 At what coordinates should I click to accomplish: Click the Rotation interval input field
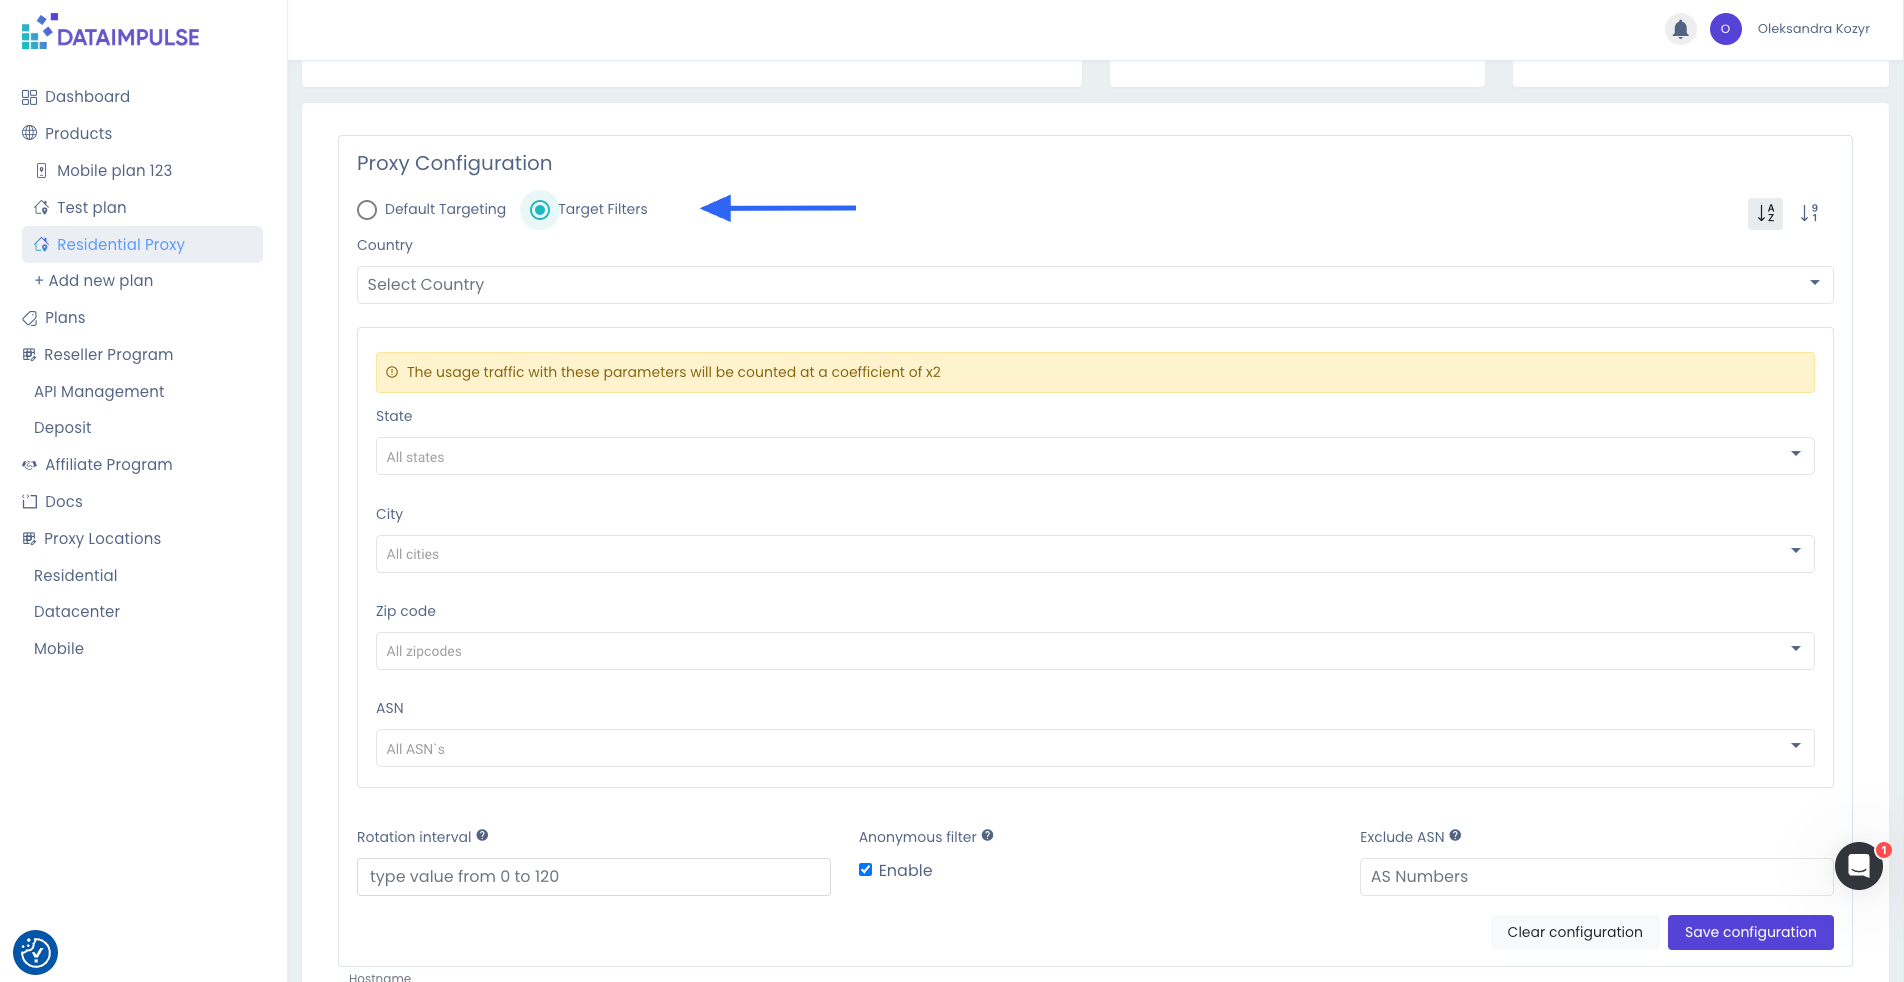(593, 877)
